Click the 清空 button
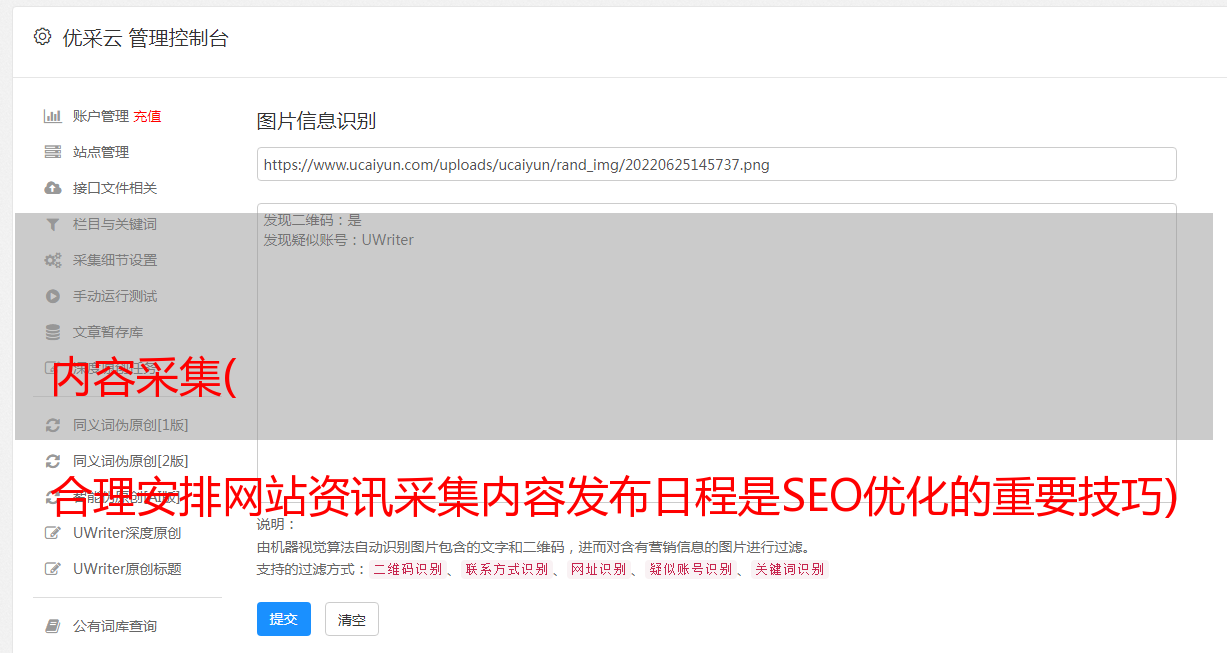1227x653 pixels. click(352, 619)
